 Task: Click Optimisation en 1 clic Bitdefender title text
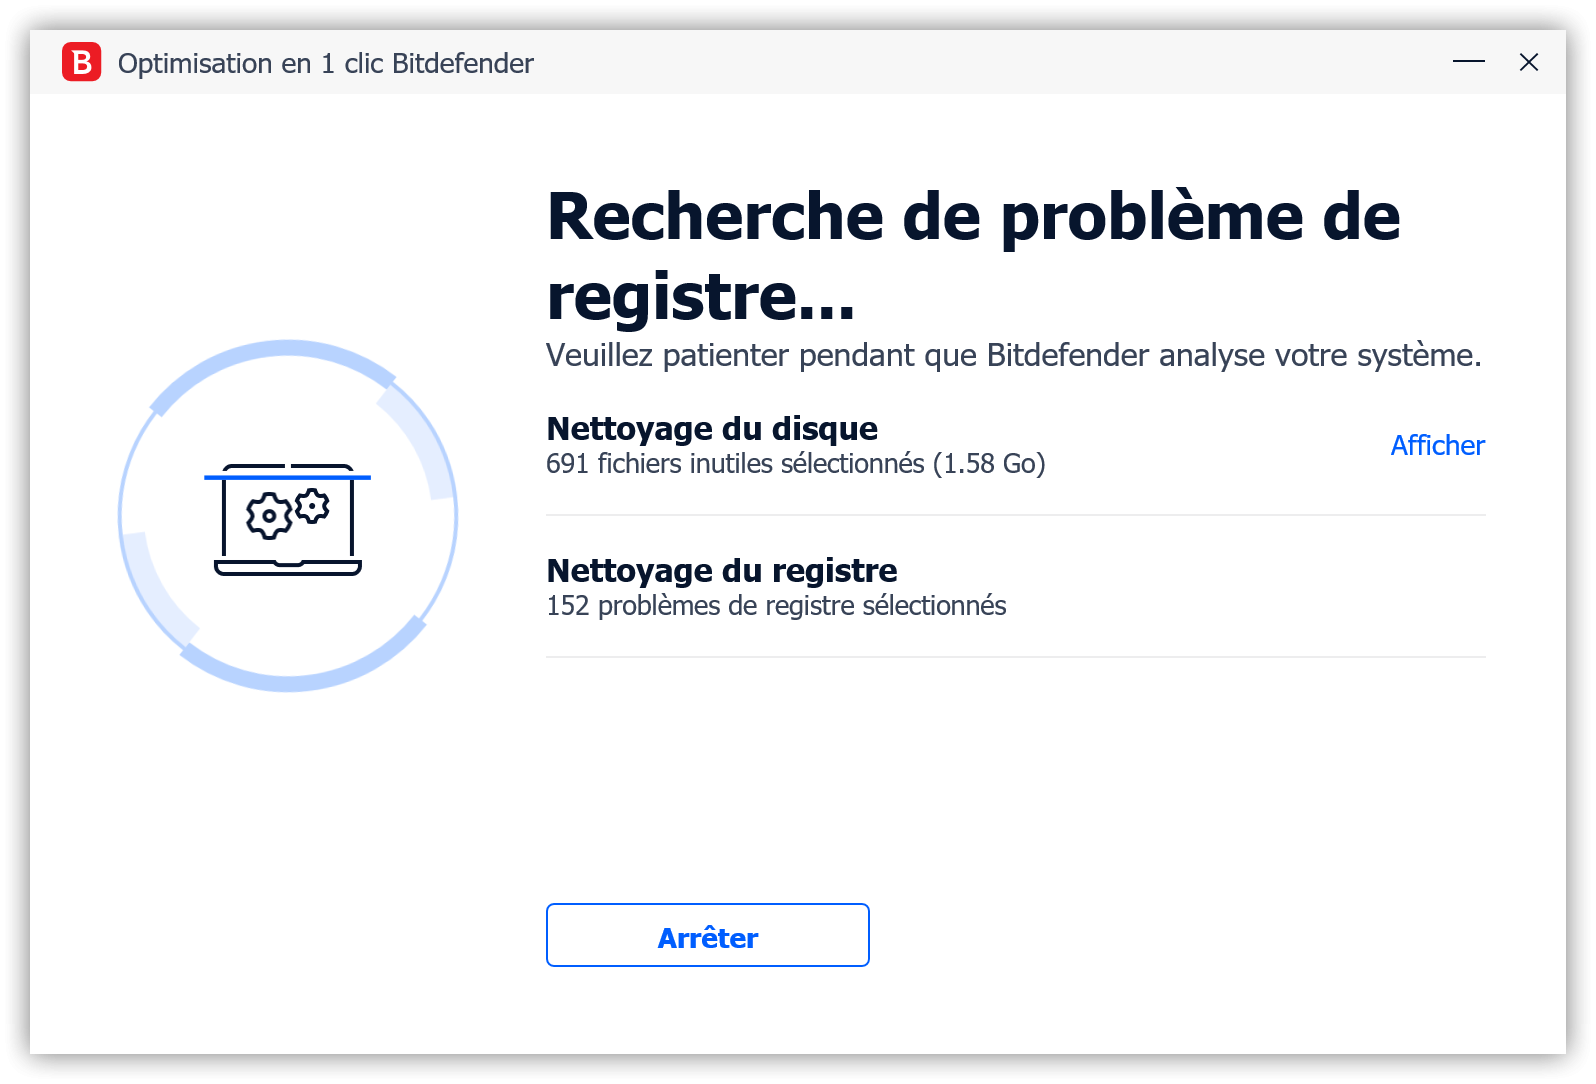click(326, 62)
